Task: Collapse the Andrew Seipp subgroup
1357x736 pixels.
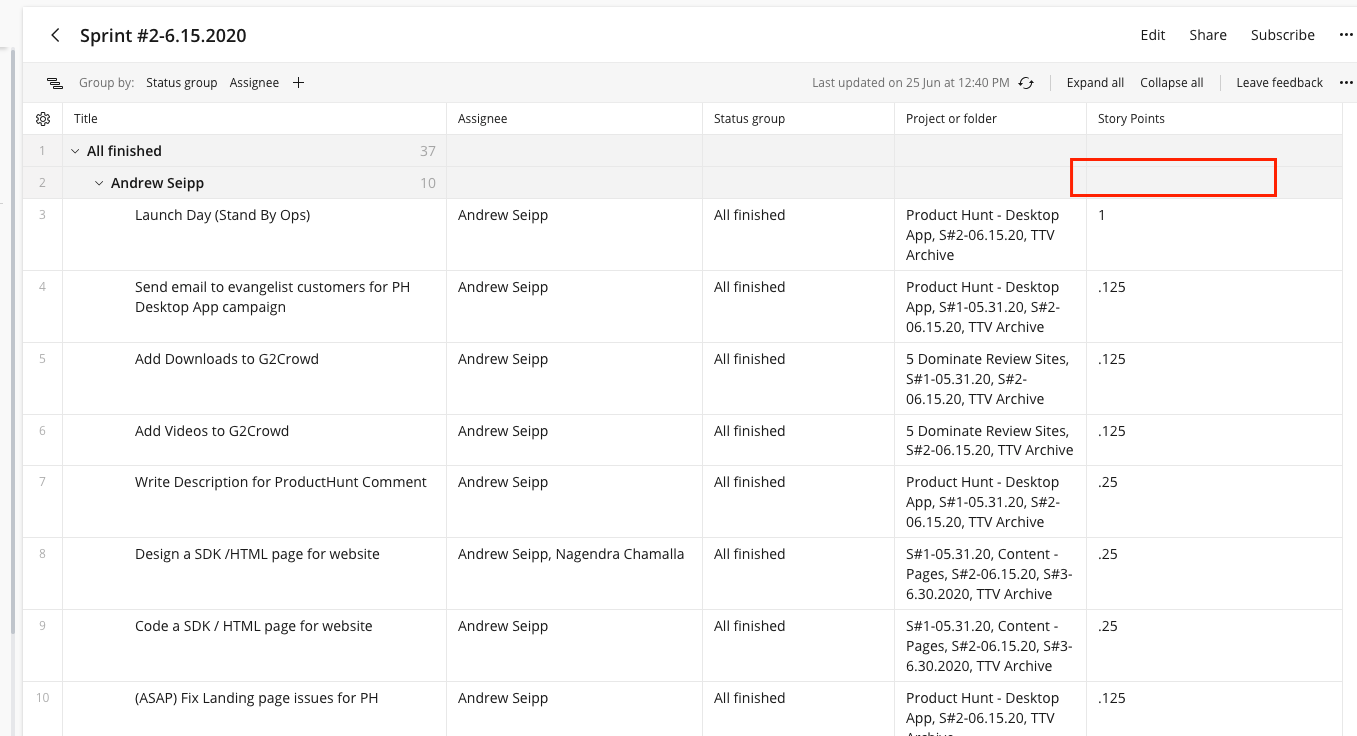Action: [99, 183]
